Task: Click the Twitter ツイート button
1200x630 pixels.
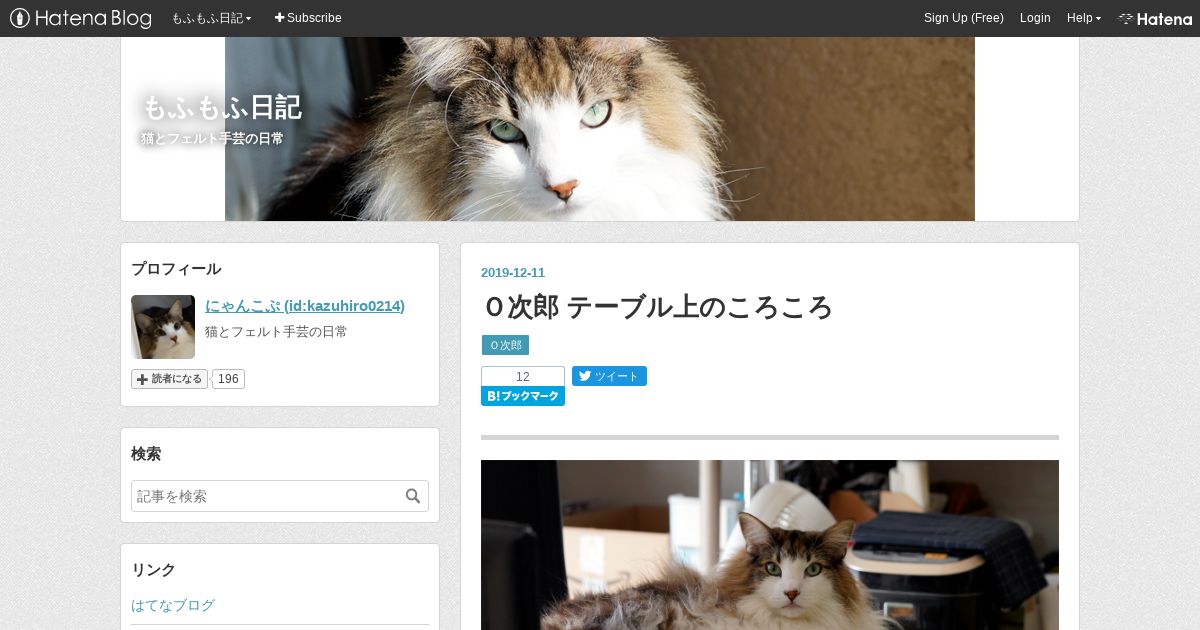Action: [609, 376]
